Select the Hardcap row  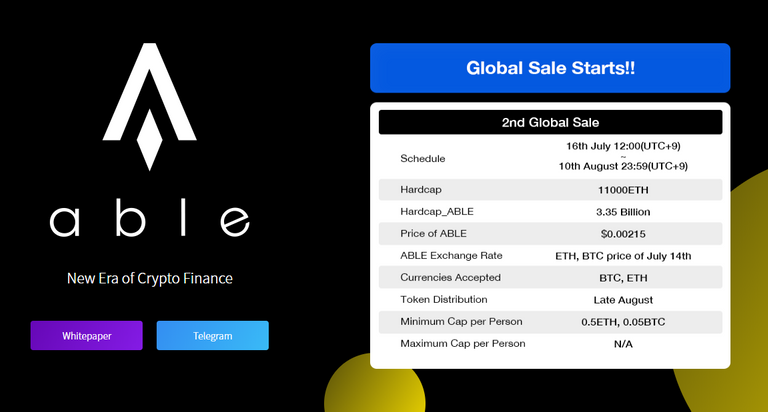pyautogui.click(x=550, y=190)
